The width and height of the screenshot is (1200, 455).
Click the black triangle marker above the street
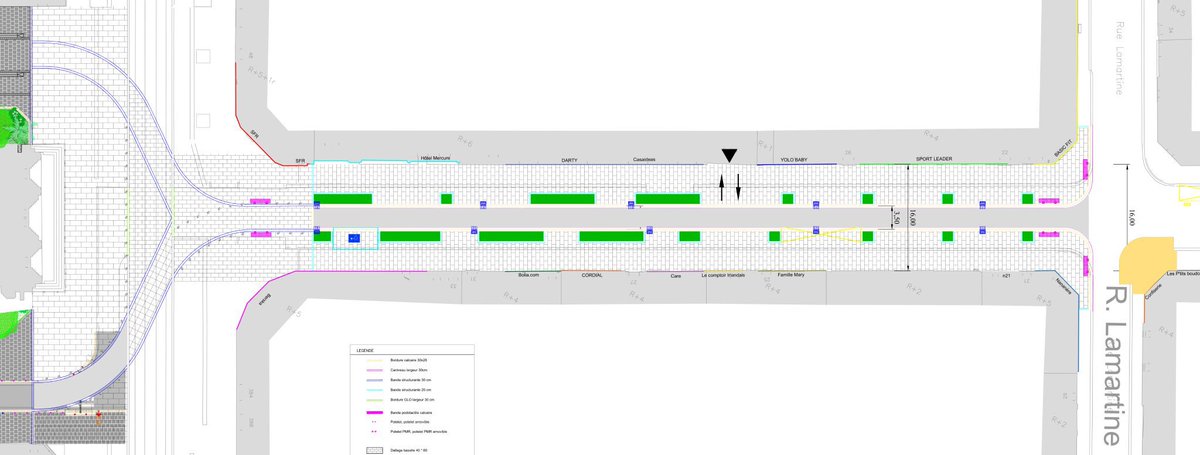point(730,155)
